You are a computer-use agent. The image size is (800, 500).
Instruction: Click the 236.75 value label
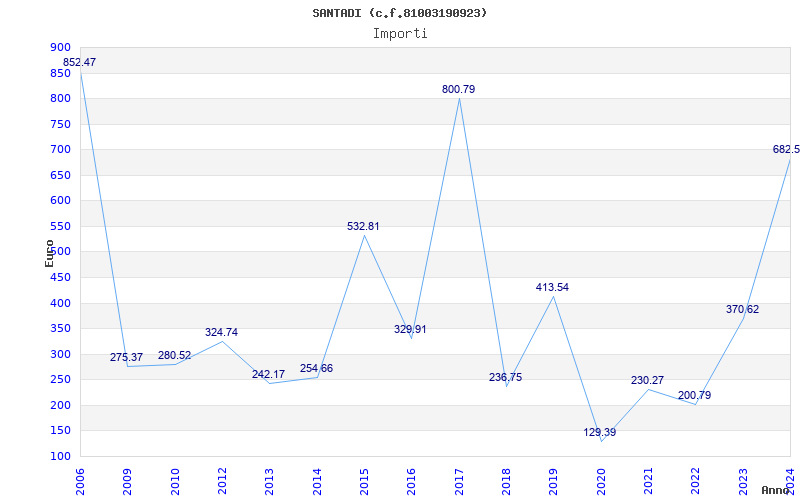(505, 378)
